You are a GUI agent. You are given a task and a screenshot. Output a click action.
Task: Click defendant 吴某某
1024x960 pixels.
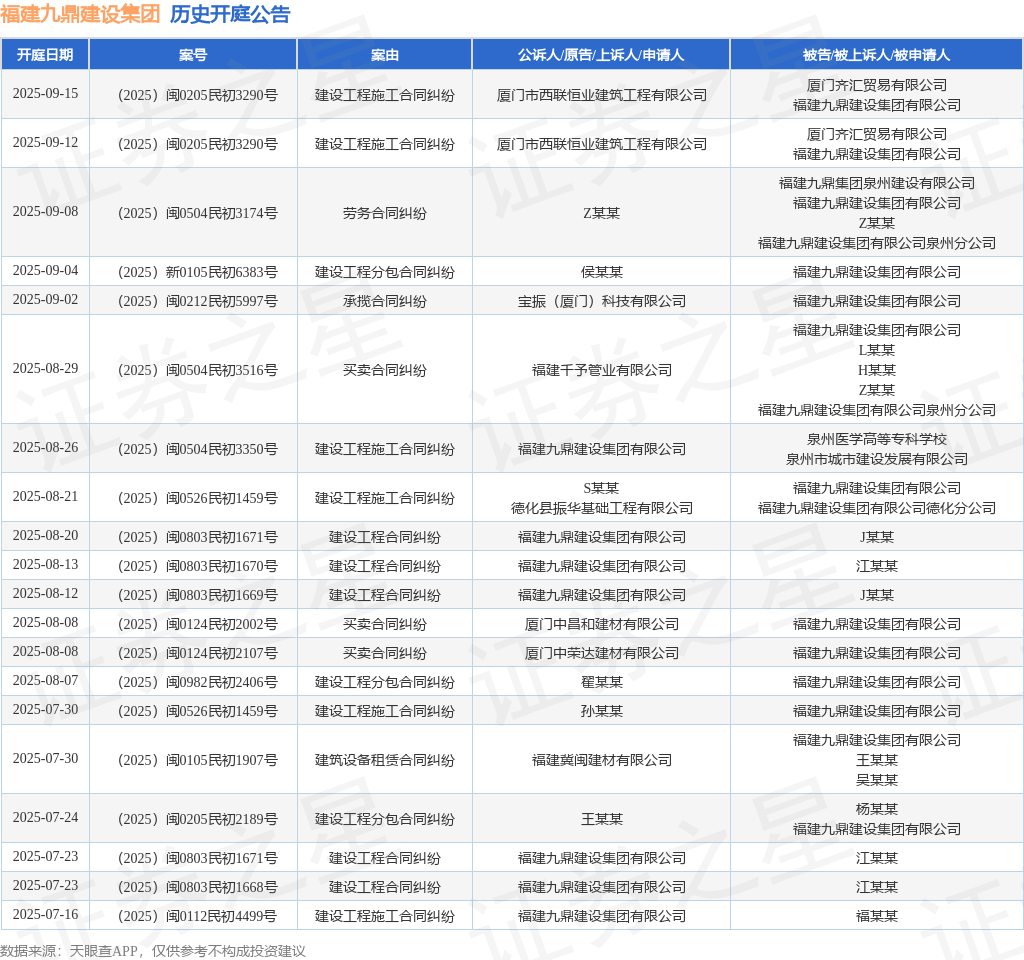coord(876,780)
